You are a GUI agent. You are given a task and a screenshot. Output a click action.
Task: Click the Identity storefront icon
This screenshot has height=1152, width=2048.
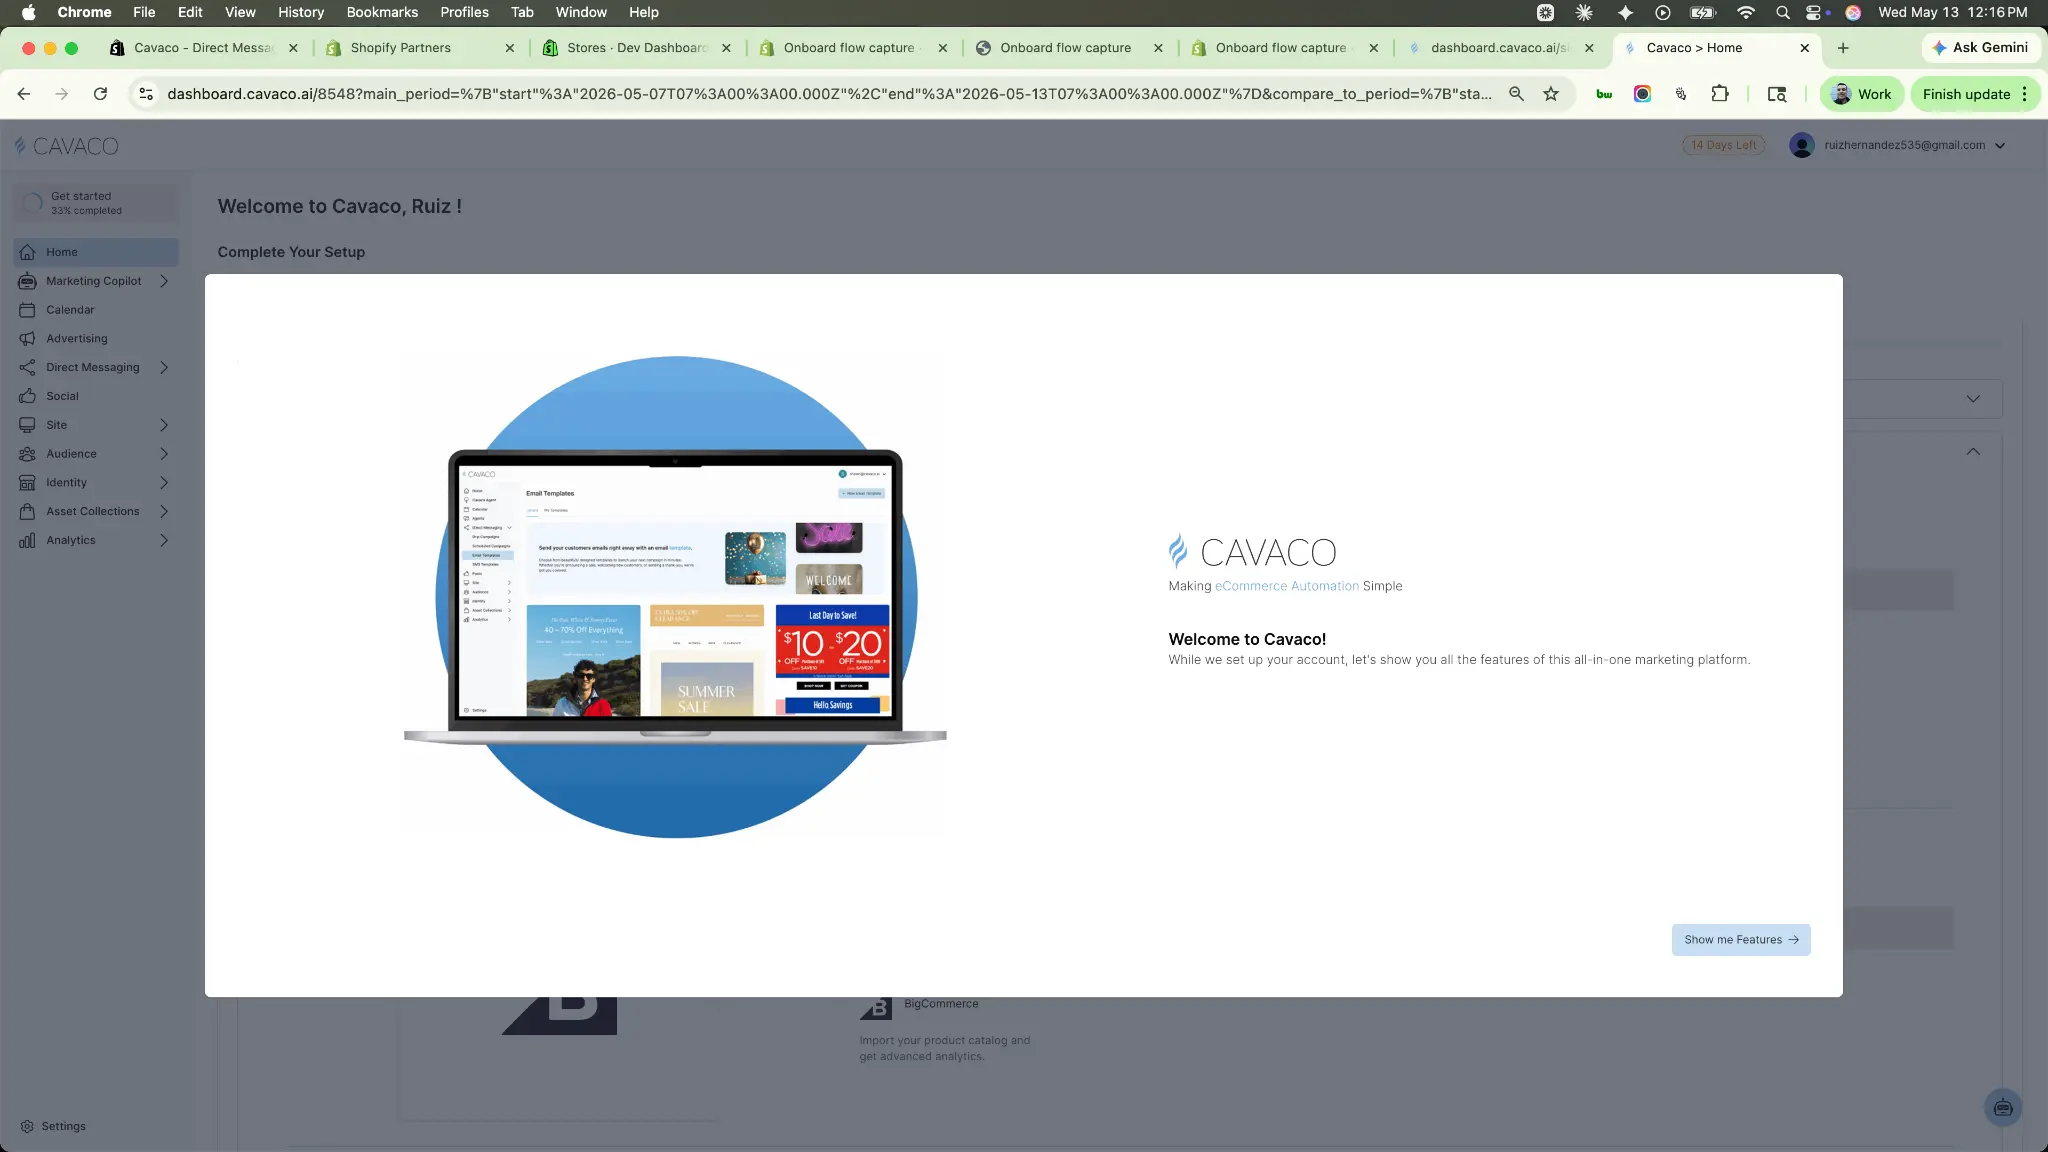[x=27, y=483]
